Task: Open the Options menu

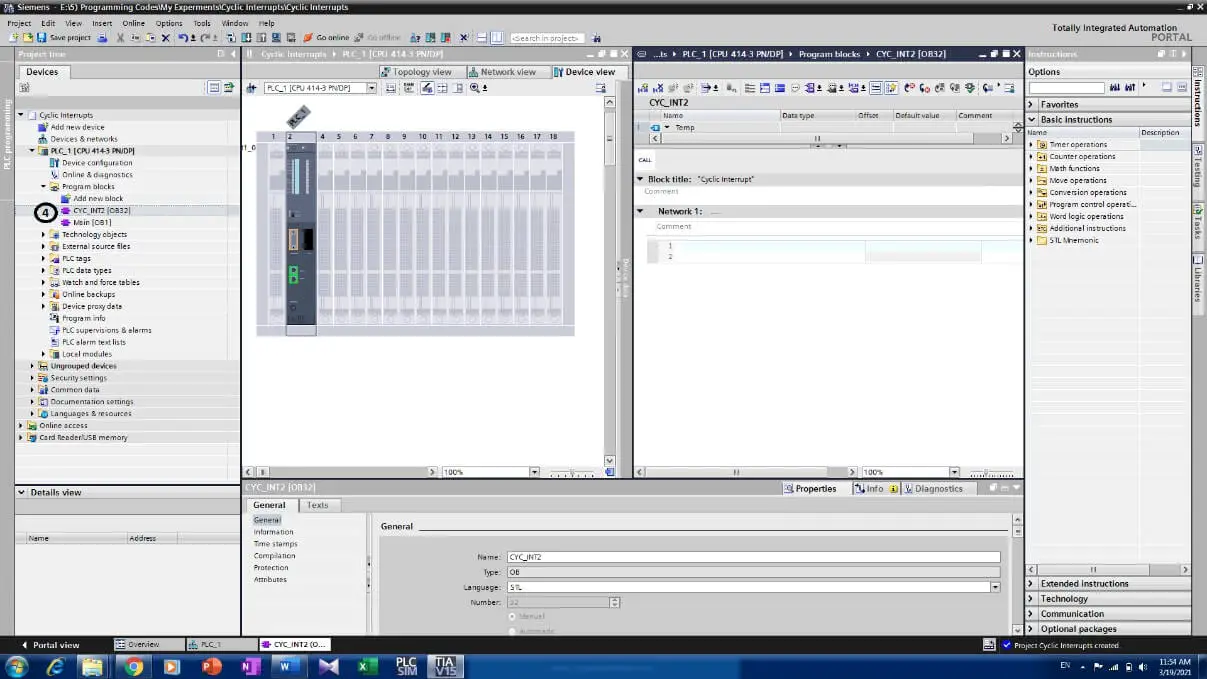Action: (x=169, y=23)
